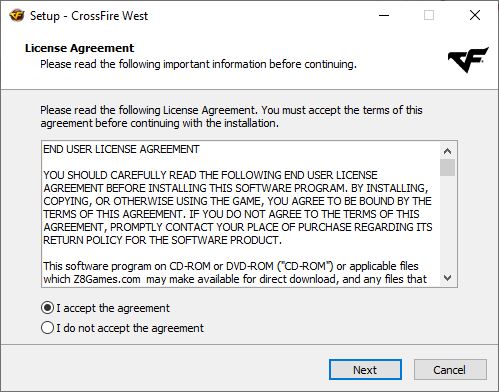Click the license text scroll-up arrow
This screenshot has width=499, height=392.
tap(447, 151)
